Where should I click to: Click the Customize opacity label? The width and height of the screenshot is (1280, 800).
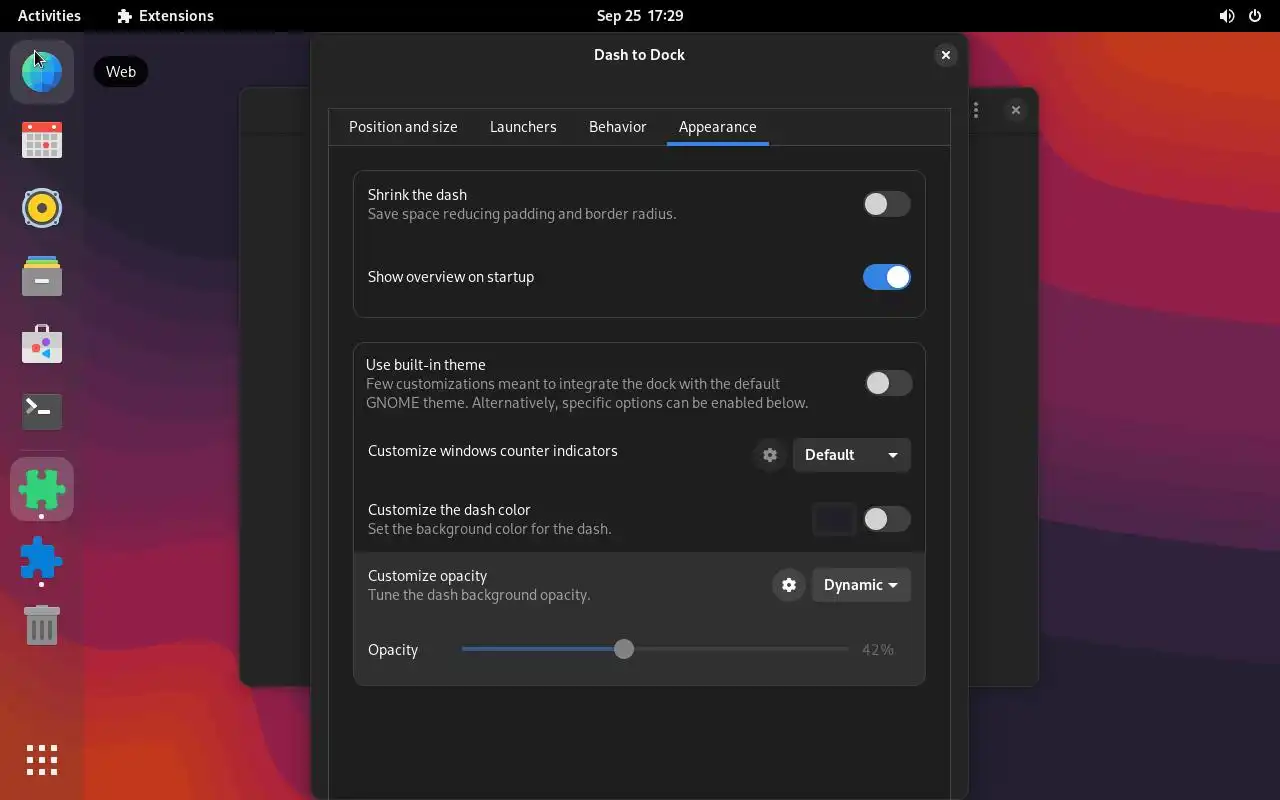(x=427, y=576)
